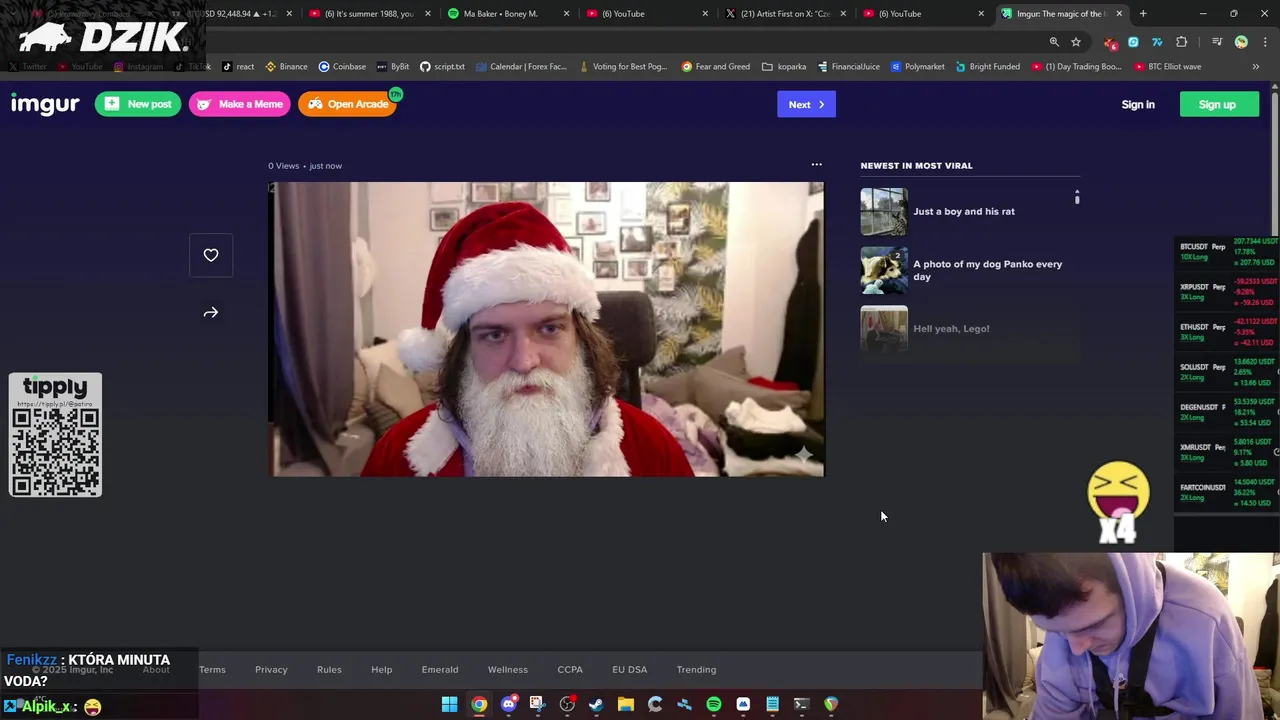Open the Extensions puzzle icon
Viewport: 1280px width, 720px height.
tap(1182, 42)
